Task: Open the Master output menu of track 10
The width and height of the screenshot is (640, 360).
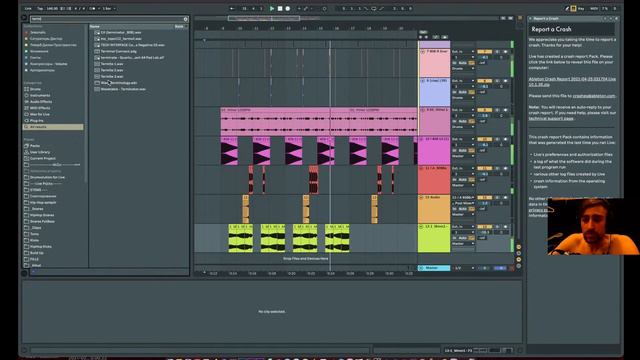Action: [x=463, y=156]
